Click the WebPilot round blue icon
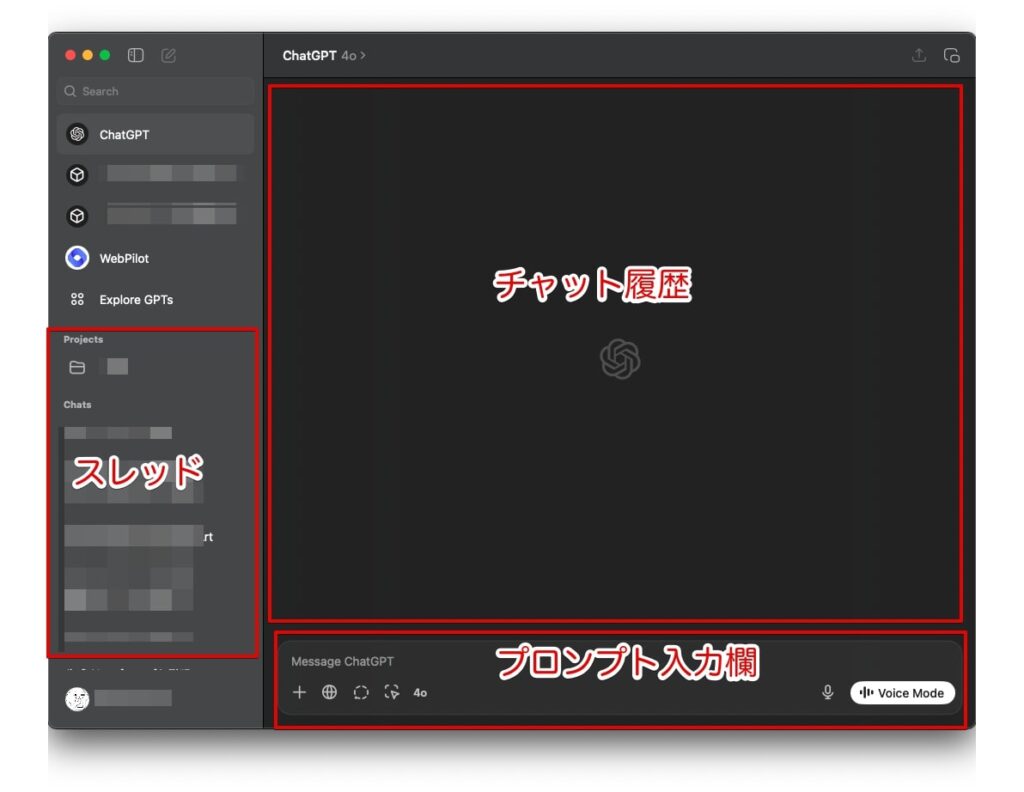Screen dimensions: 1024x792 click(77, 258)
